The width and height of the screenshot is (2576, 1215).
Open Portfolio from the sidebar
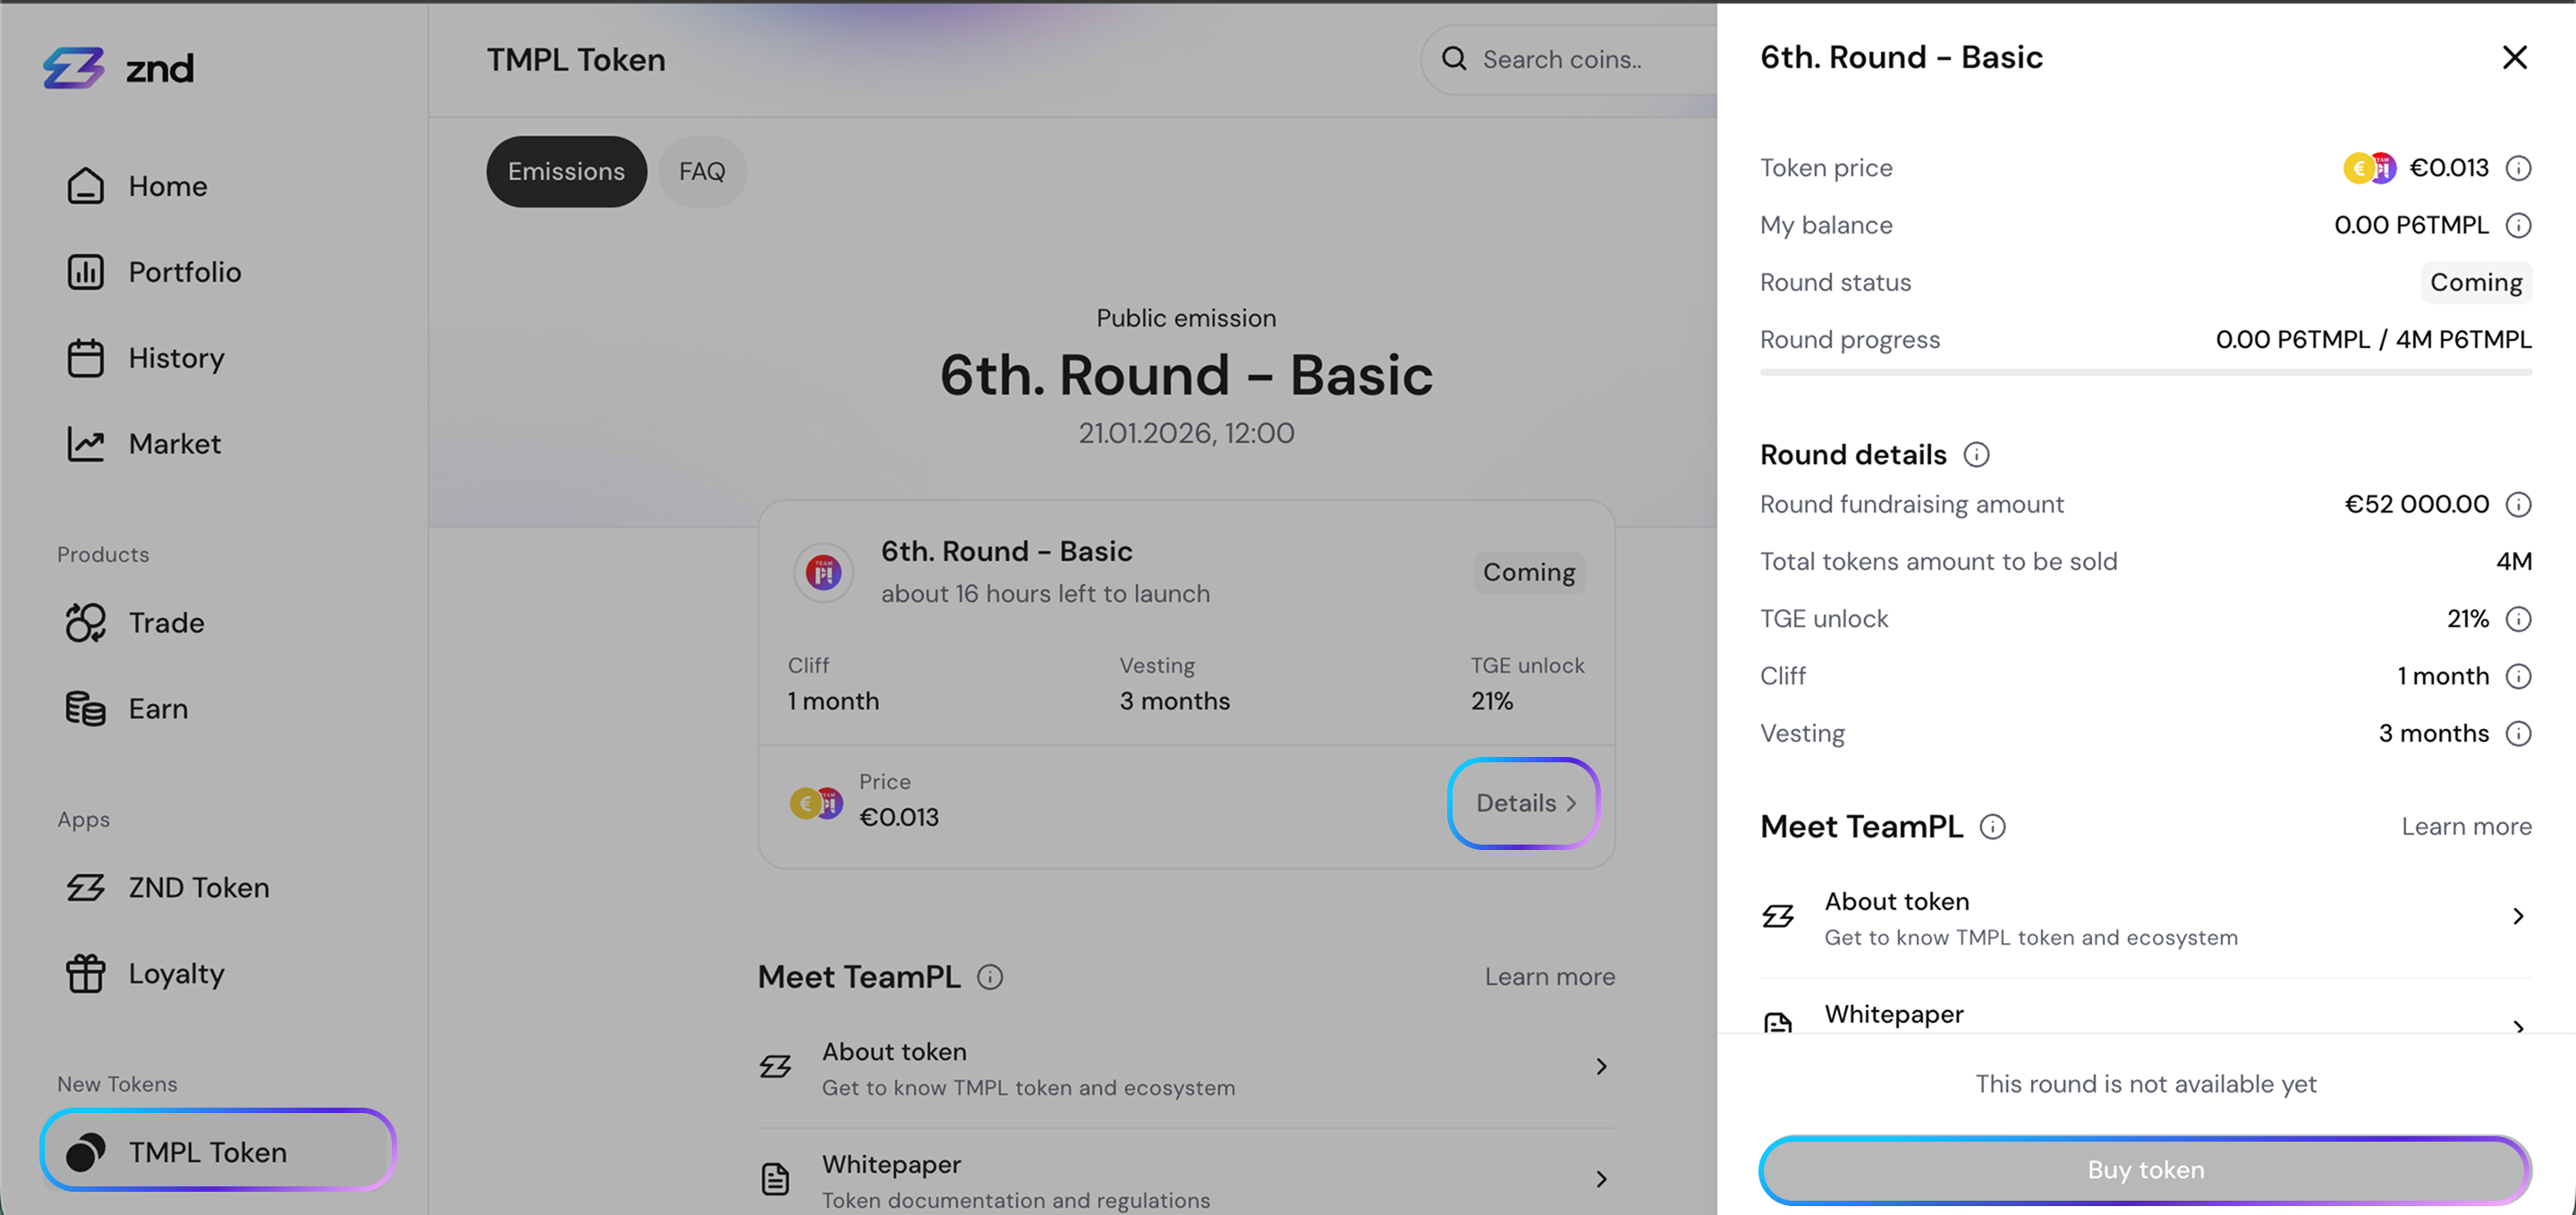(184, 272)
